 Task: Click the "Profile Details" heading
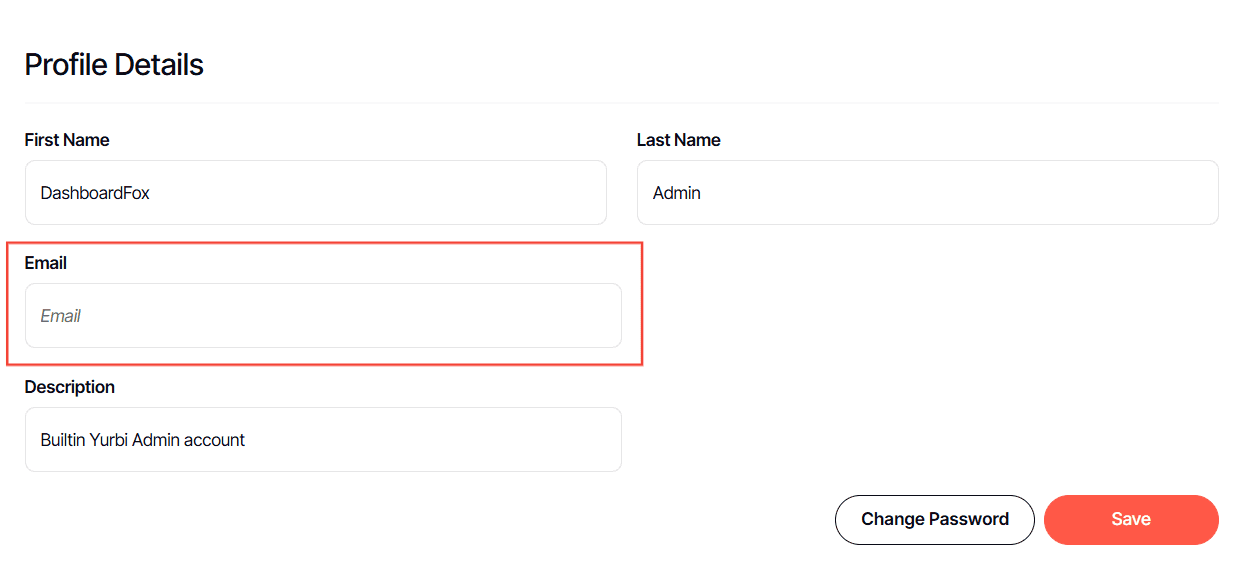click(x=114, y=65)
